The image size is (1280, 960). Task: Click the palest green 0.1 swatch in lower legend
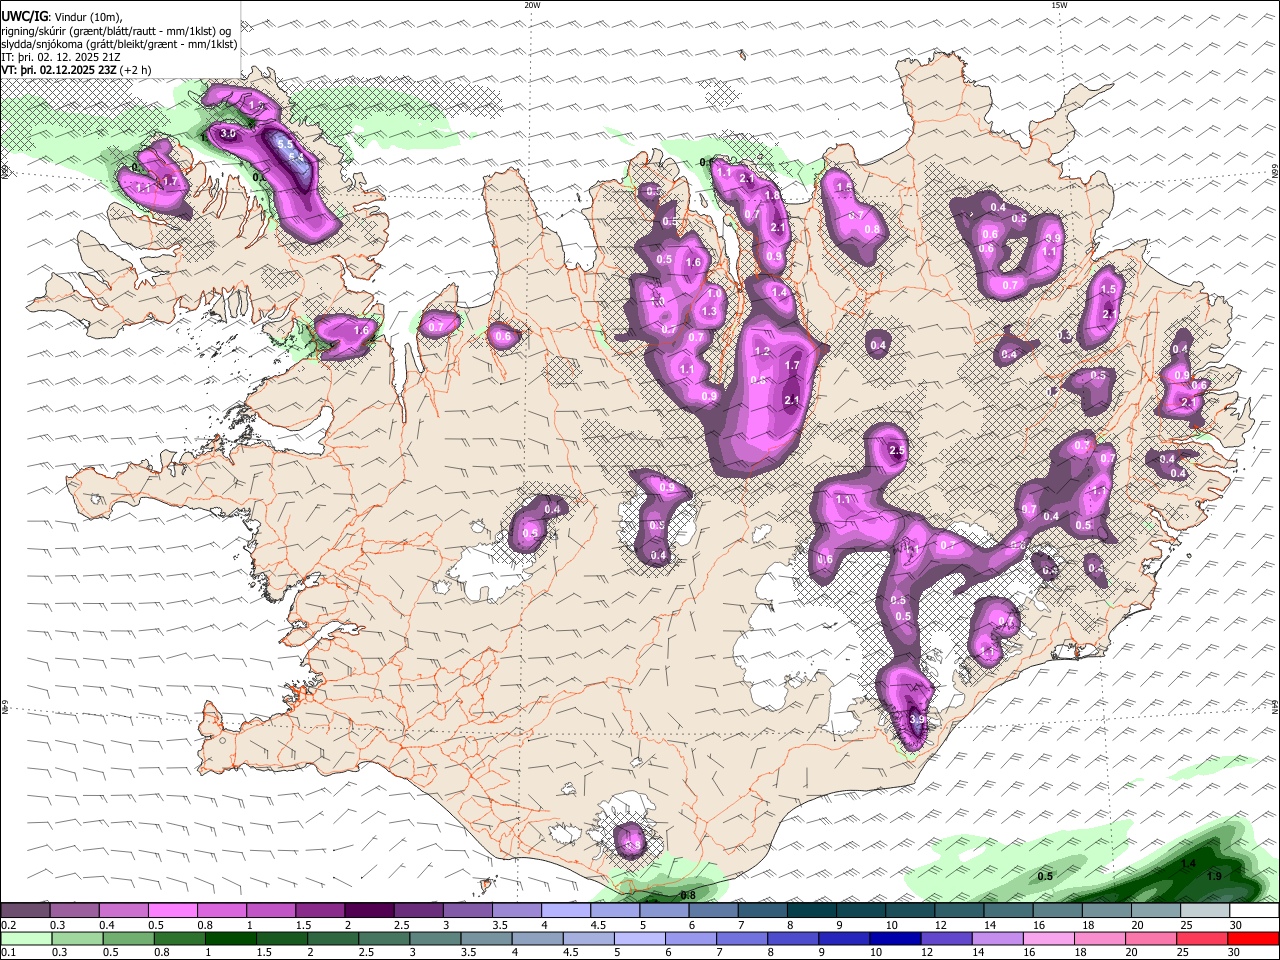click(x=26, y=938)
